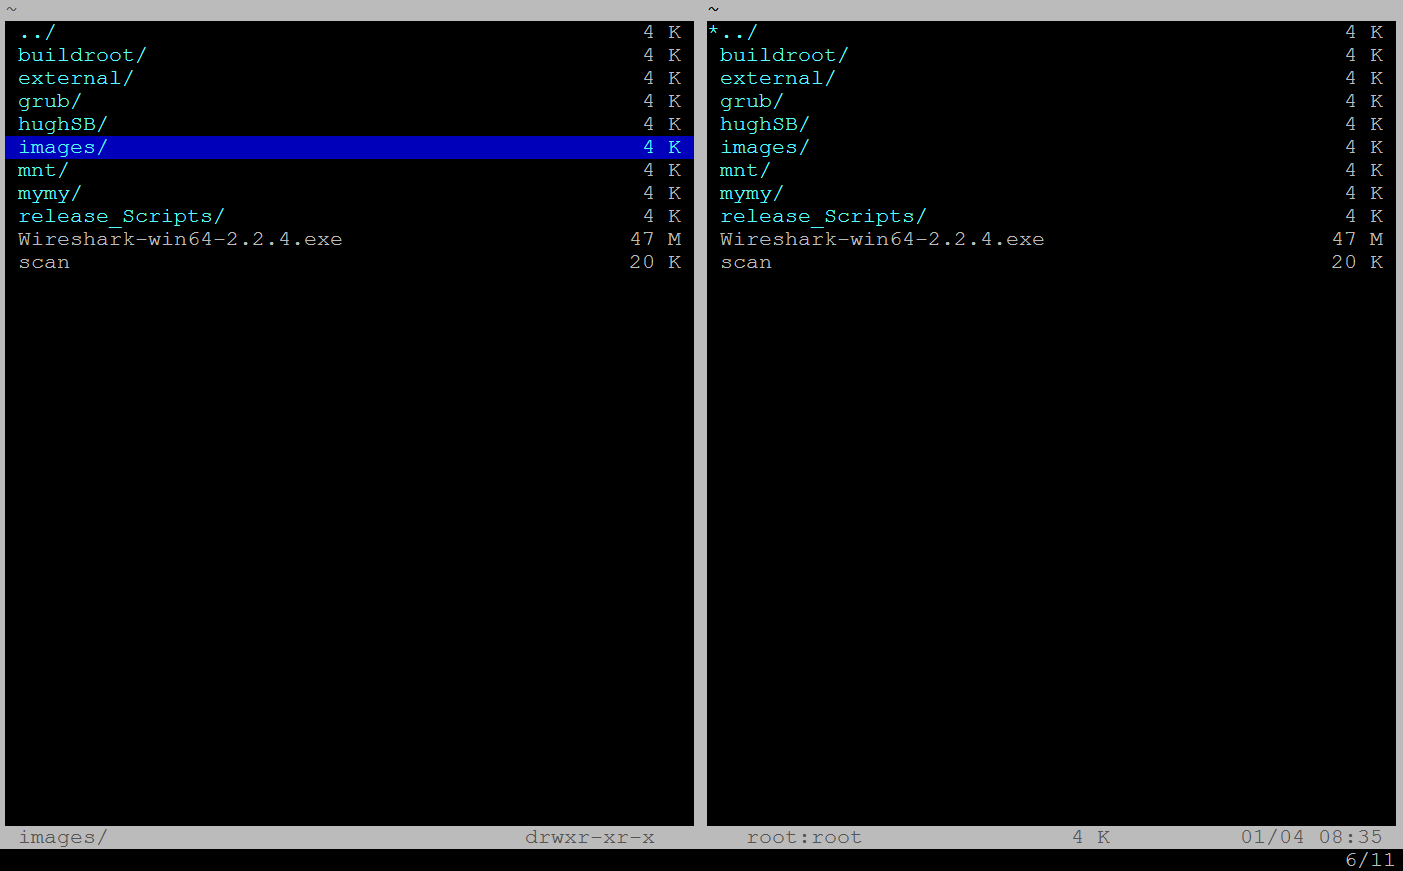
Task: Click root:root owner in status bar
Action: pyautogui.click(x=804, y=837)
